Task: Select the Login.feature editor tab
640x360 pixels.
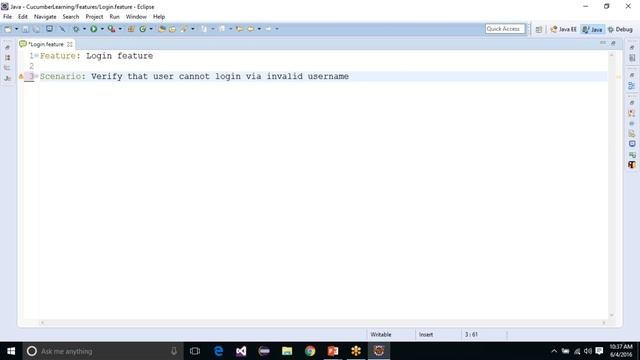Action: tap(46, 44)
